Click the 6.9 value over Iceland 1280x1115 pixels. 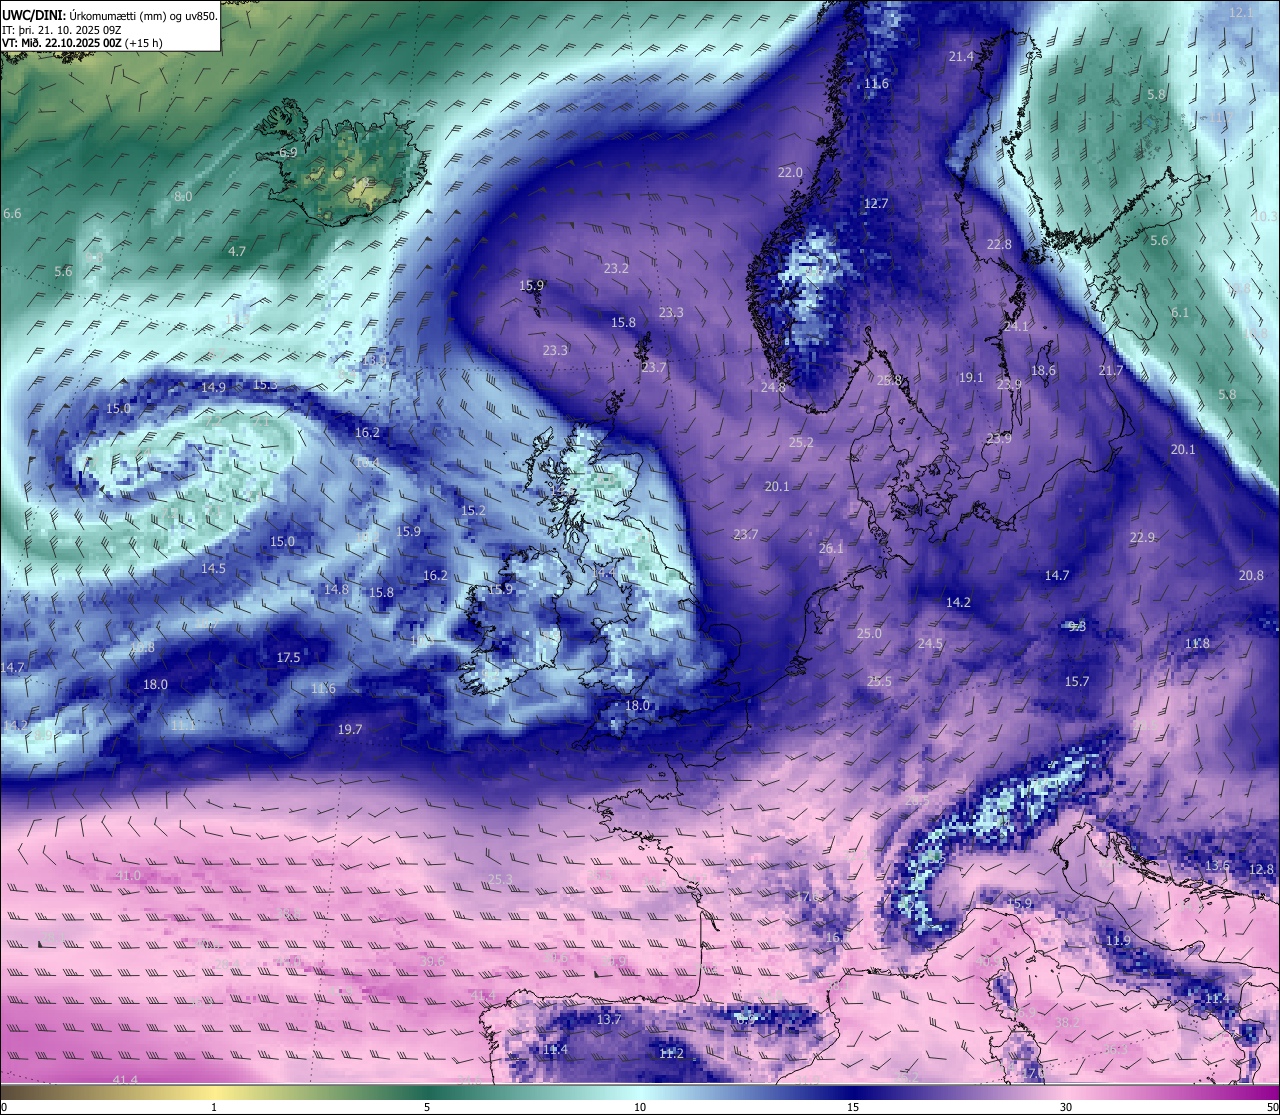[x=288, y=153]
